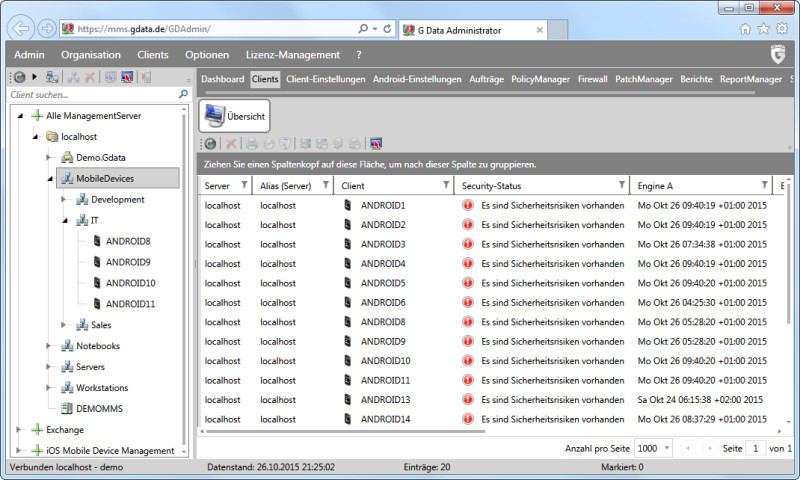The height and width of the screenshot is (480, 800).
Task: Switch to the PolicyManager tab
Action: pos(540,79)
